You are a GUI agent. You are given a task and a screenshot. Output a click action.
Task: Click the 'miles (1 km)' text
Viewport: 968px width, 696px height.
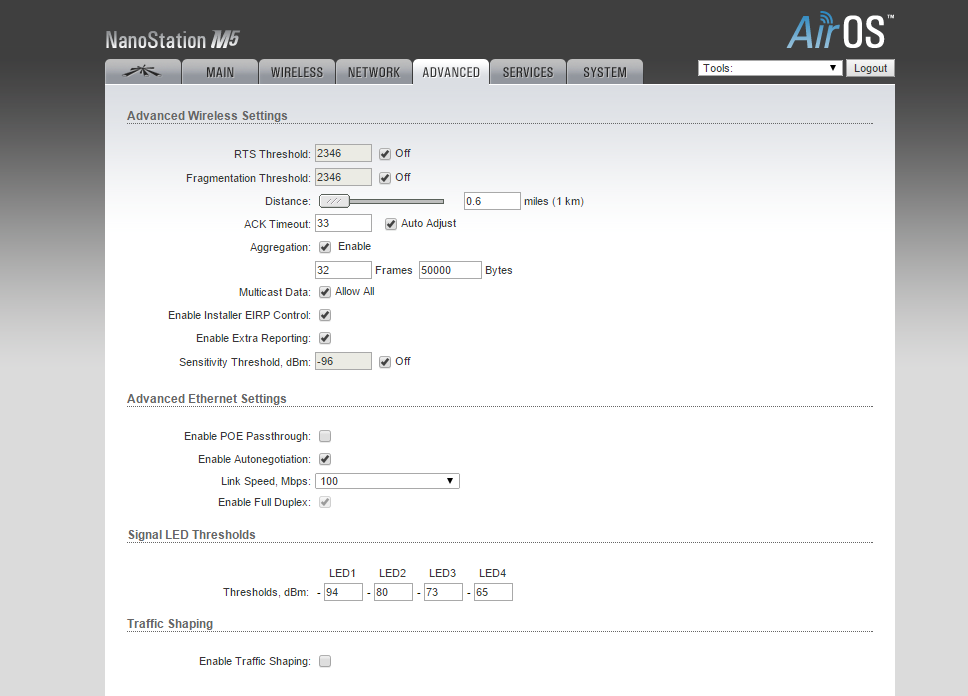(x=554, y=201)
